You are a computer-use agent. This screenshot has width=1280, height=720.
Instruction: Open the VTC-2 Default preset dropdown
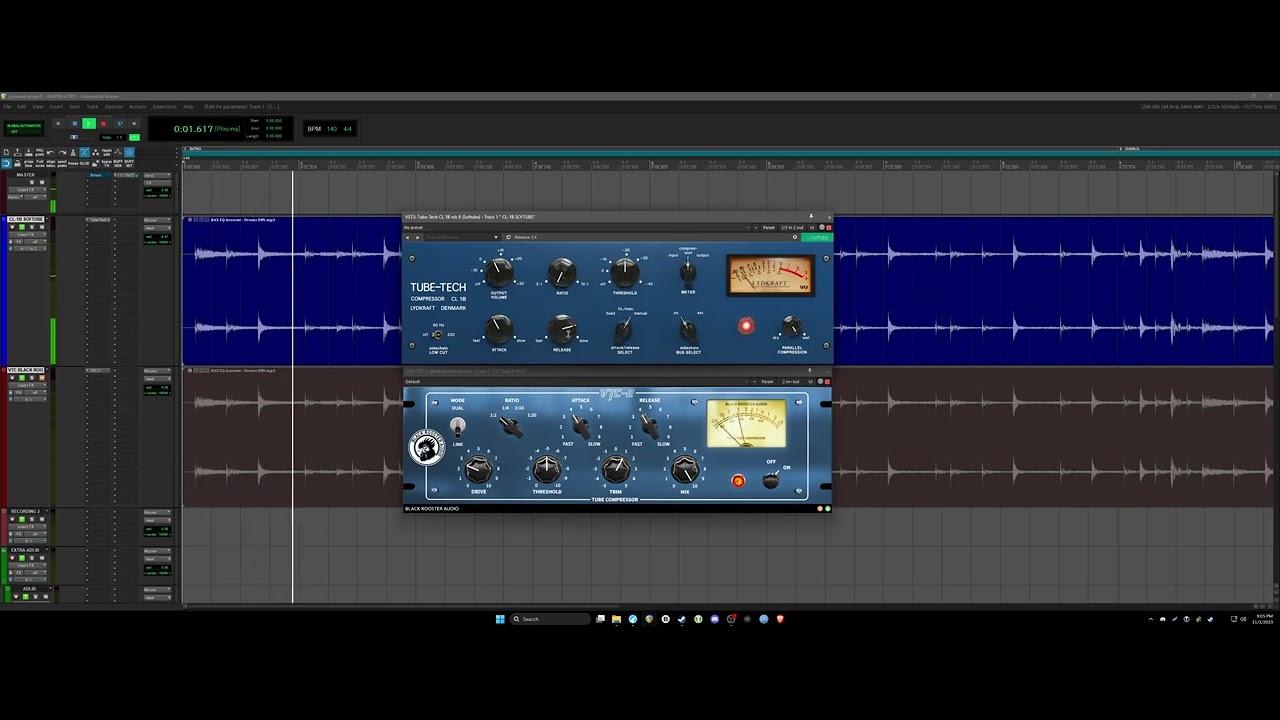[575, 381]
